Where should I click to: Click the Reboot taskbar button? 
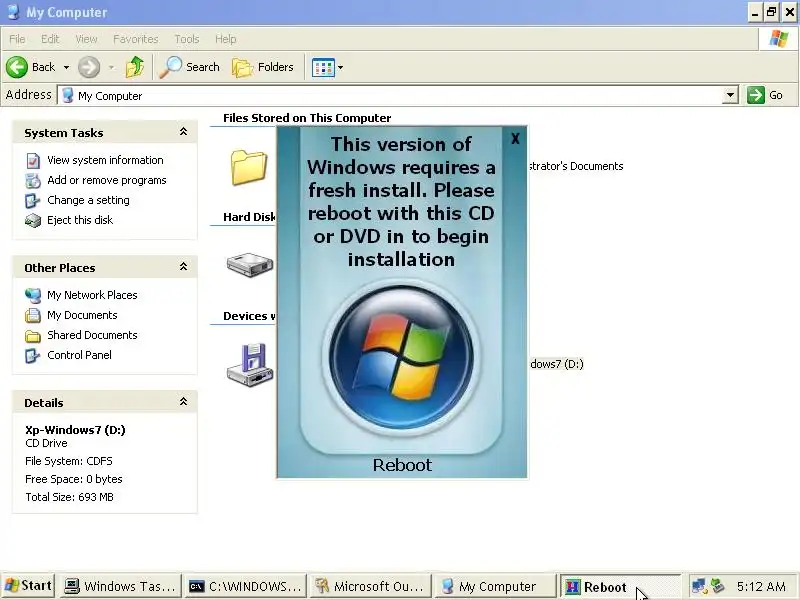620,586
